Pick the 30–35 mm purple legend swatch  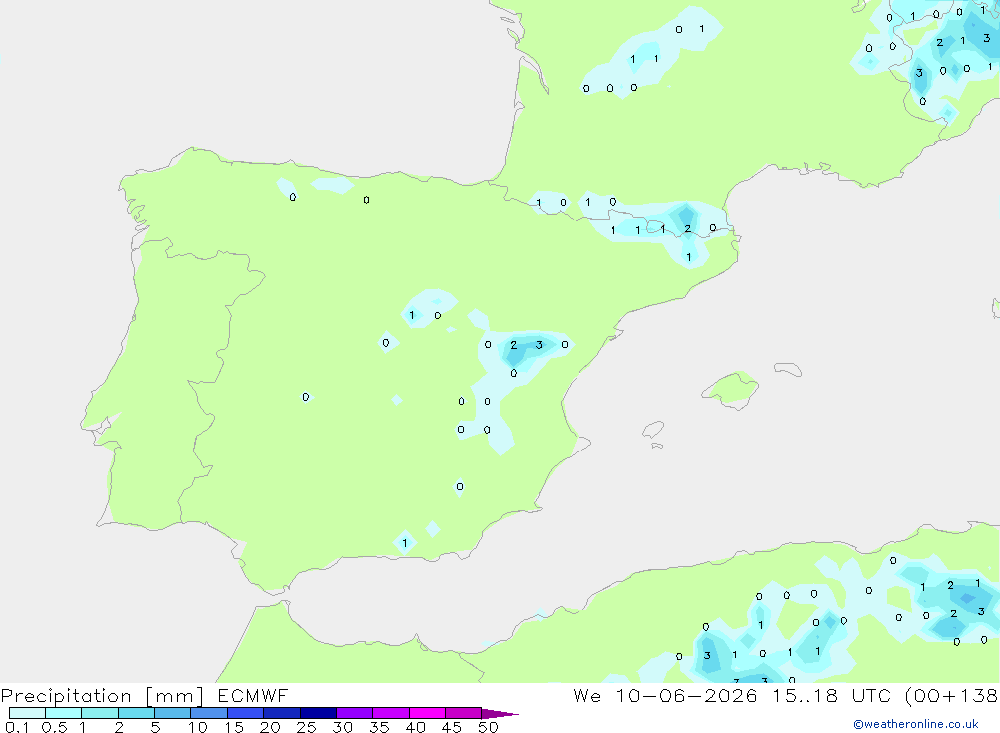[355, 713]
